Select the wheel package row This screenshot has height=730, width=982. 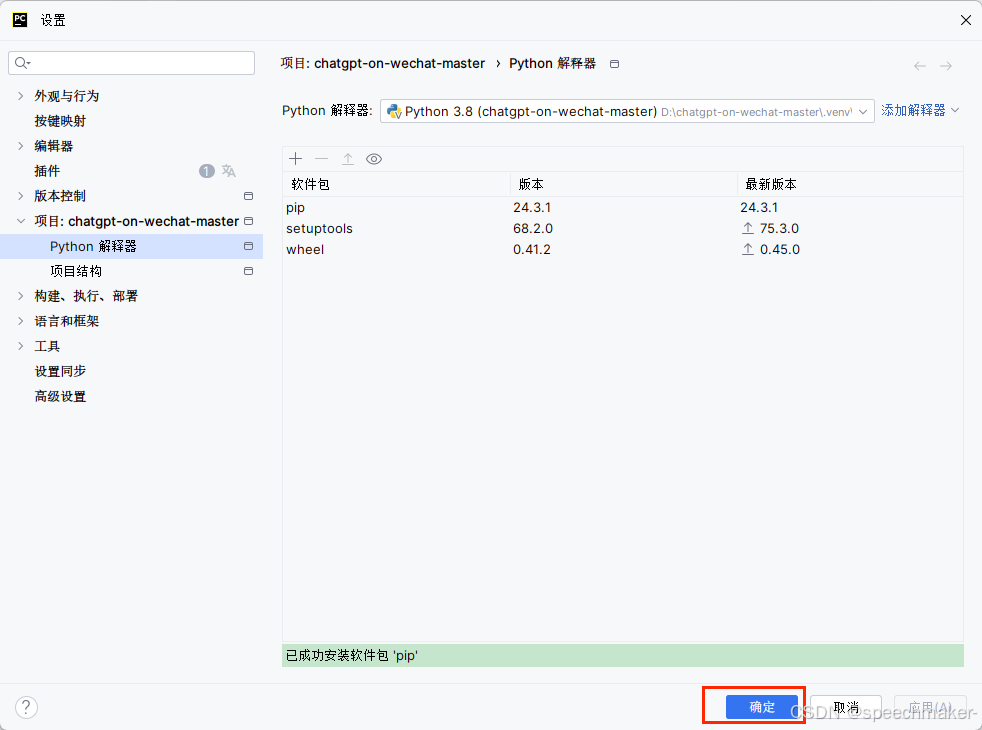pos(623,249)
